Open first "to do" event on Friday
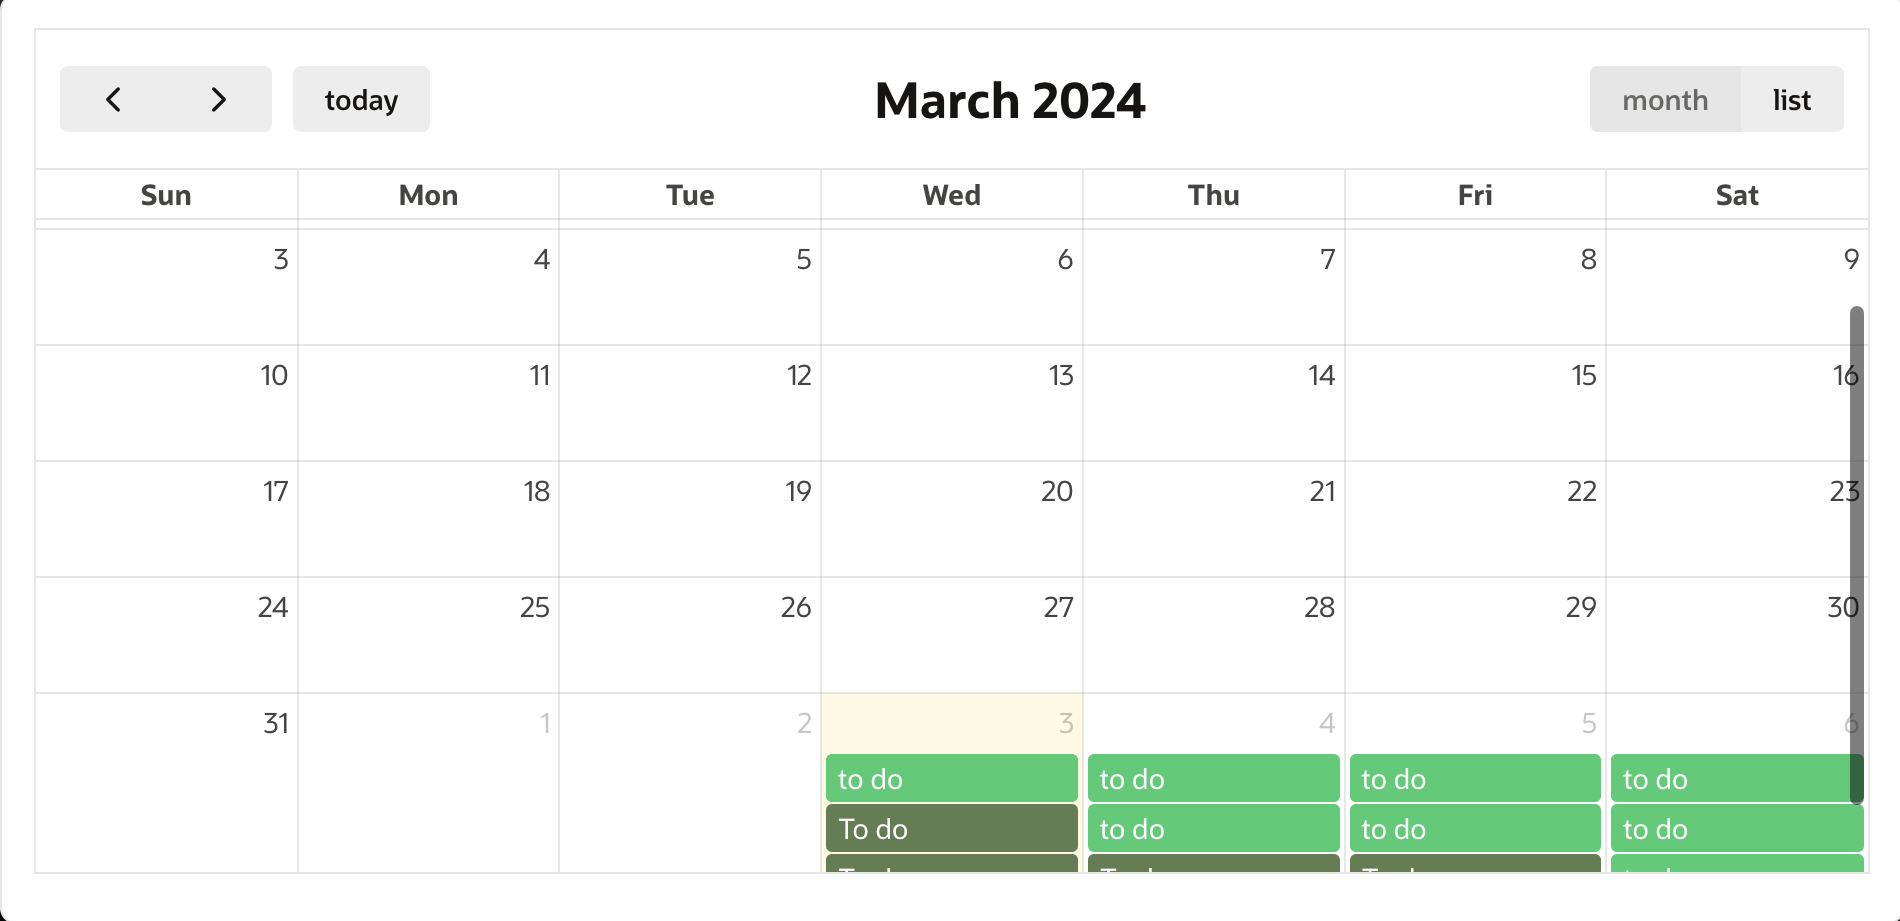 (1475, 778)
